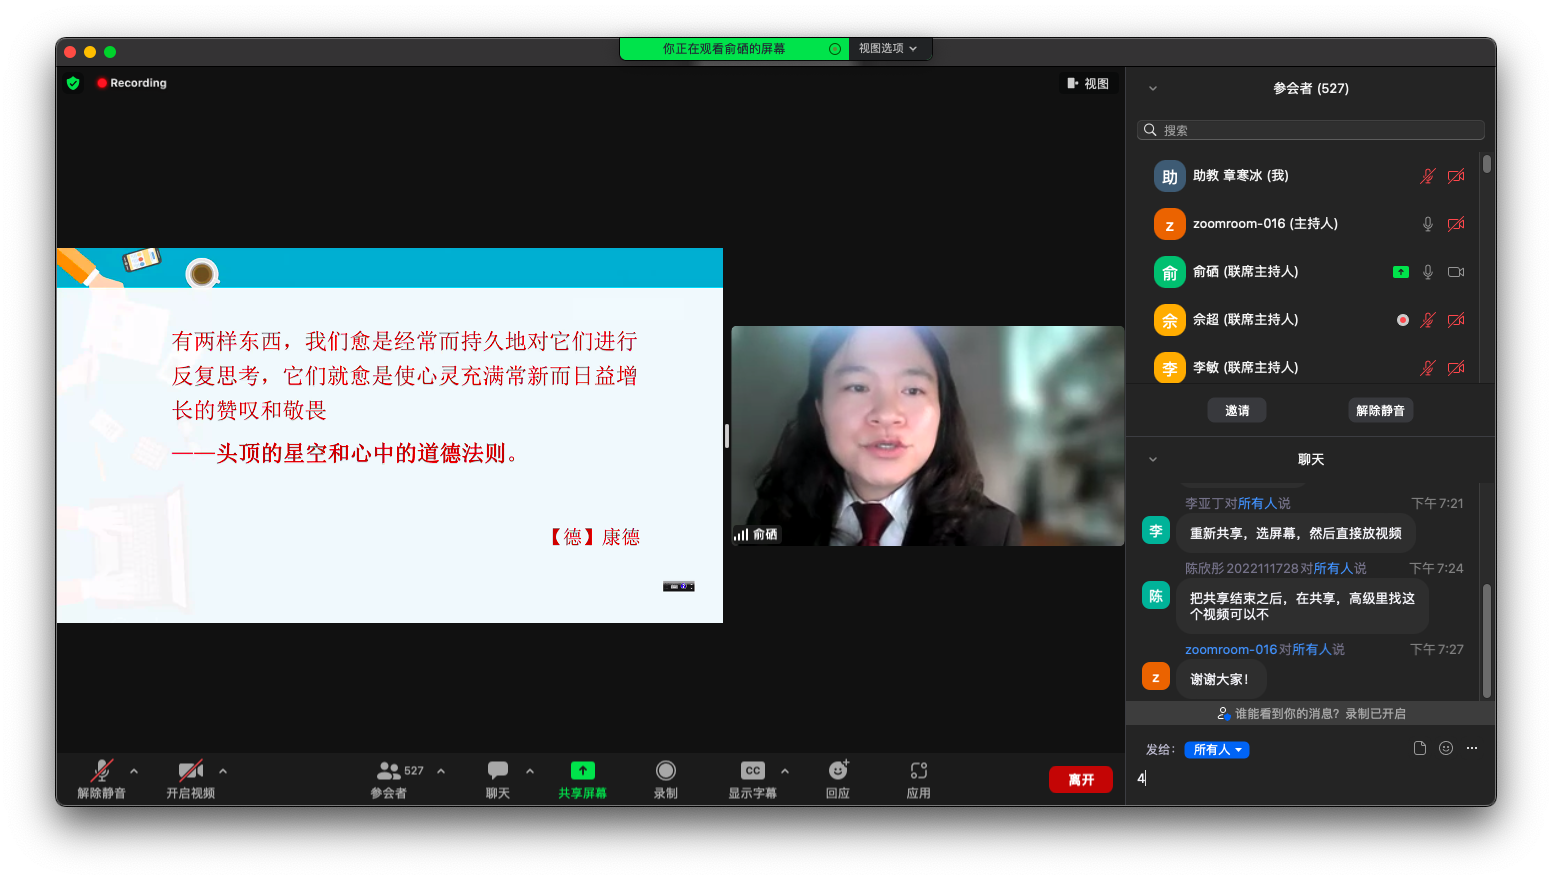The image size is (1552, 880).
Task: Click the chat panel scrollbar
Action: click(1486, 640)
